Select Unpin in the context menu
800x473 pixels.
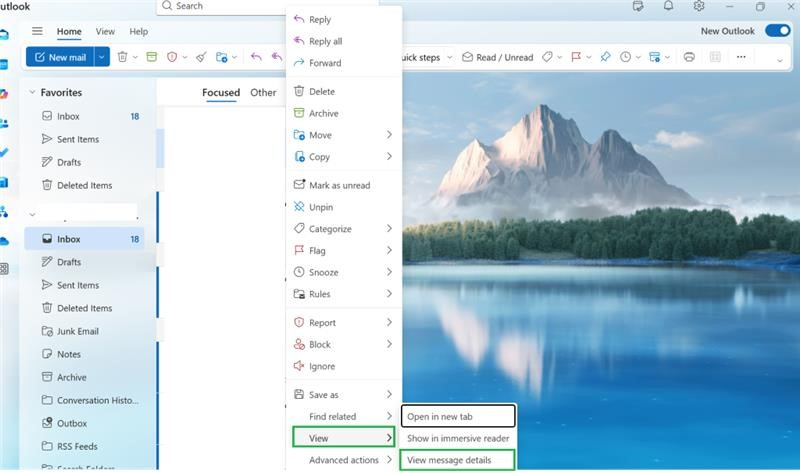click(x=343, y=207)
